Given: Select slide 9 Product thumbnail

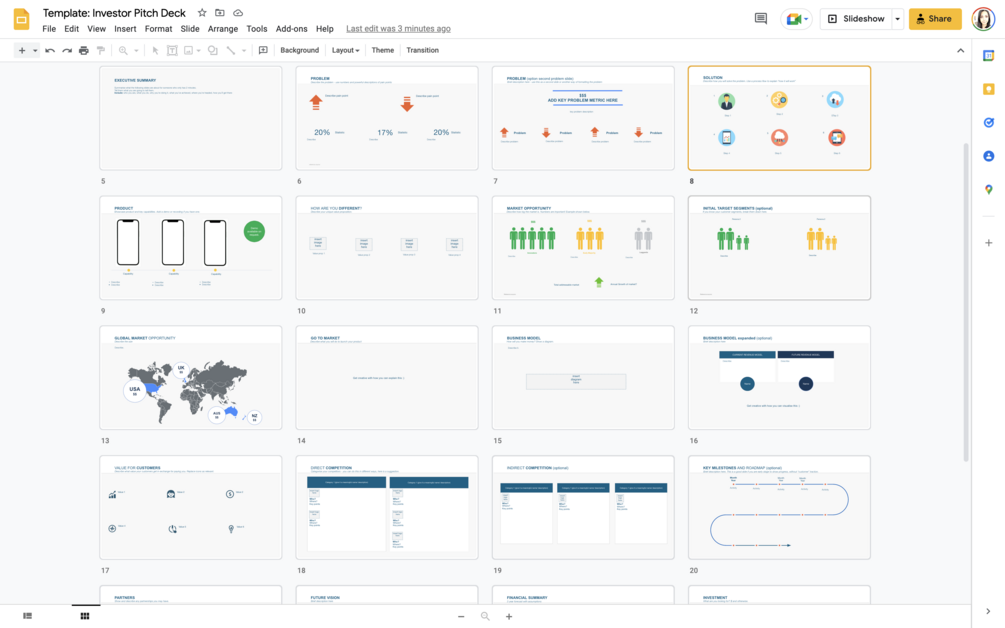Looking at the screenshot, I should point(190,248).
